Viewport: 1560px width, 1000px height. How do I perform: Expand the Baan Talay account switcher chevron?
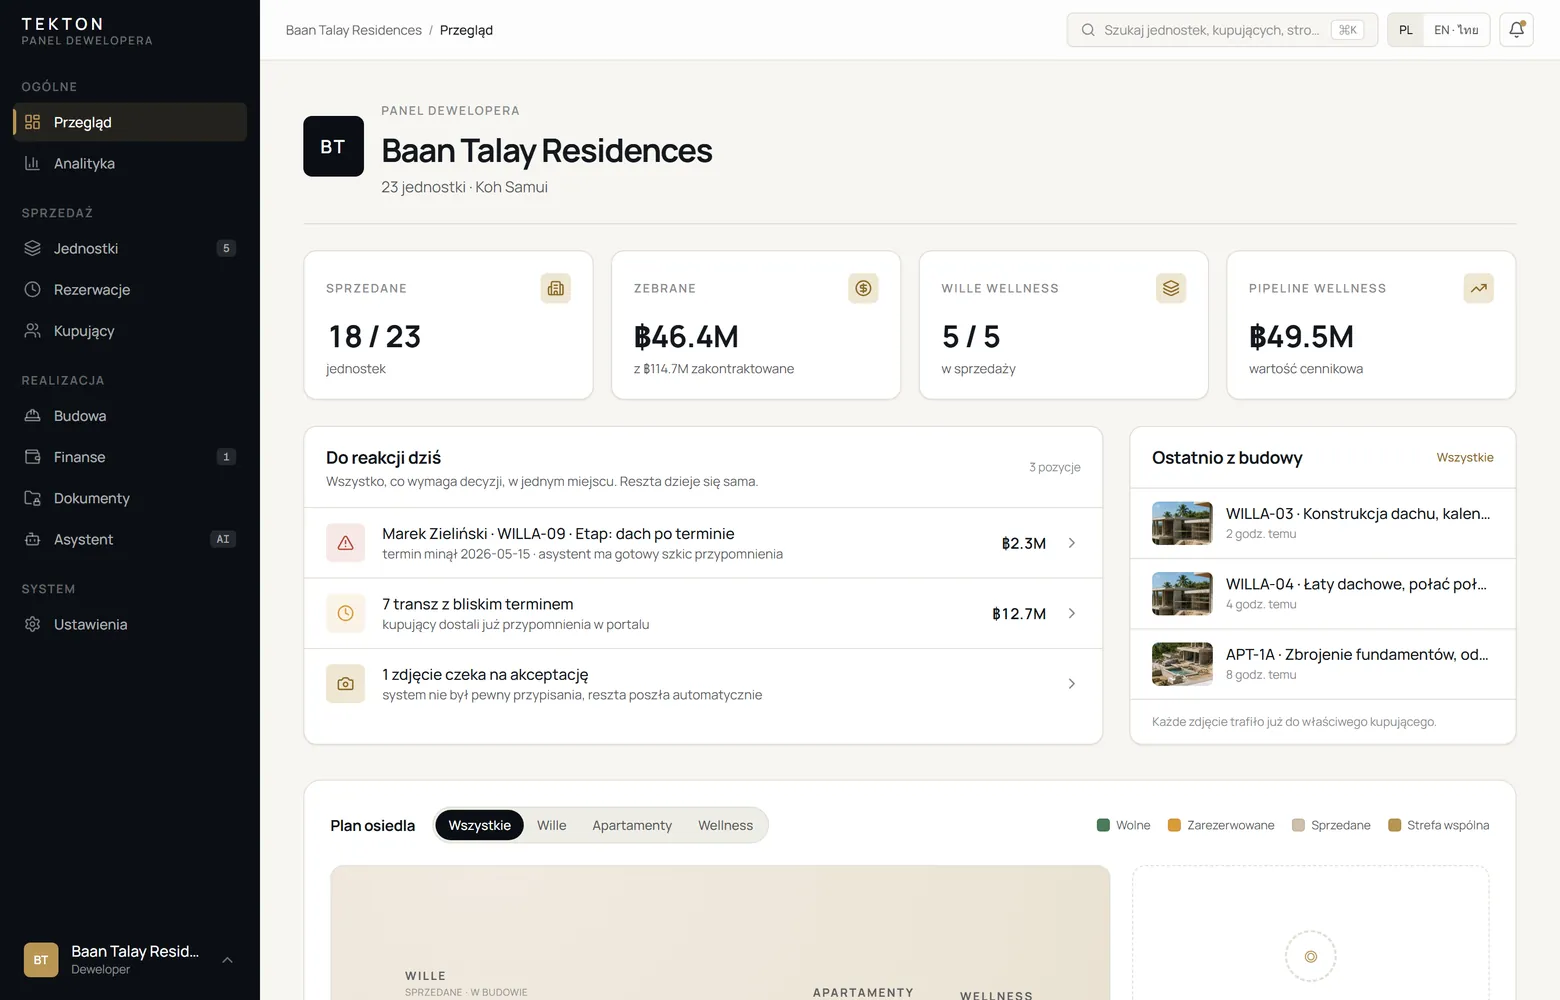(227, 960)
